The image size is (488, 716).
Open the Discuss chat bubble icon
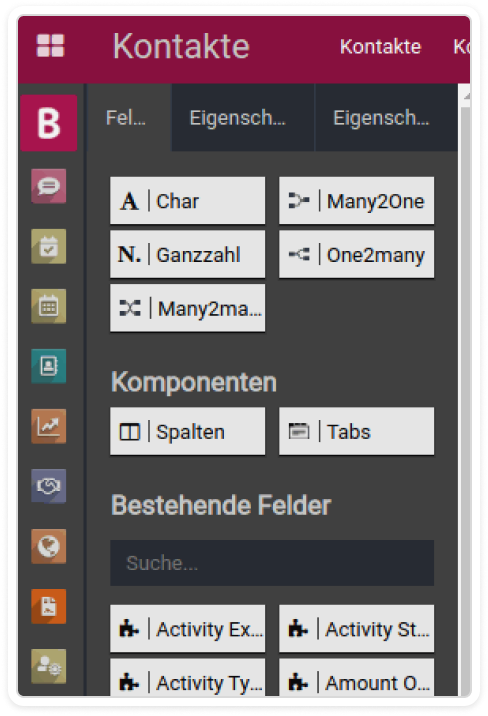click(x=49, y=186)
